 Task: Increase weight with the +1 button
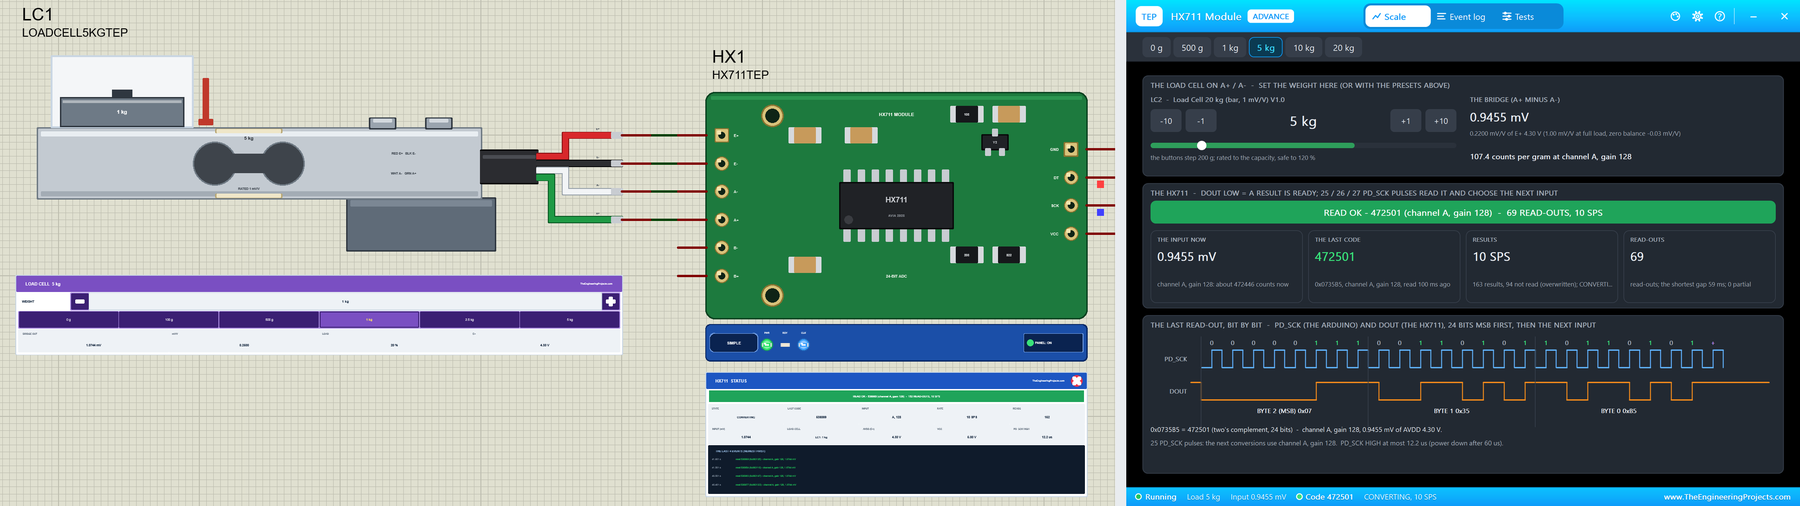(x=1405, y=121)
